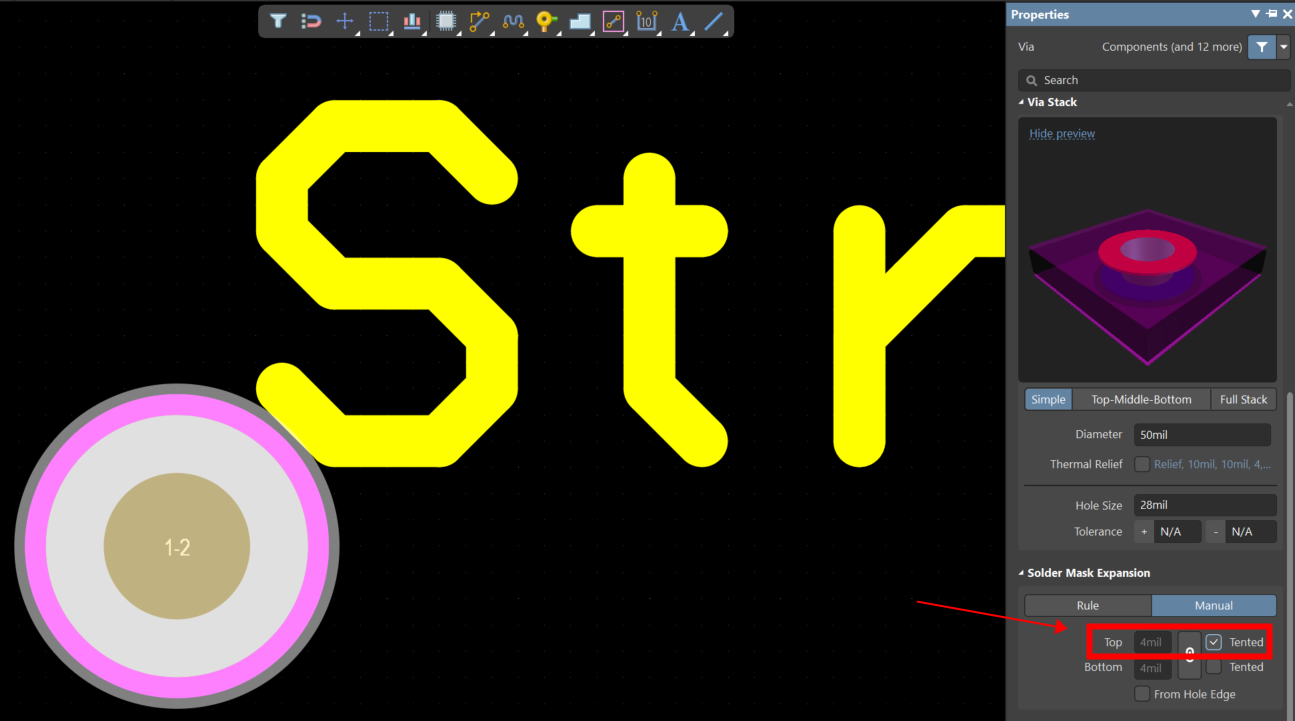Select the Move Objects cross-arrow tool
Viewport: 1295px width, 721px height.
coord(344,21)
